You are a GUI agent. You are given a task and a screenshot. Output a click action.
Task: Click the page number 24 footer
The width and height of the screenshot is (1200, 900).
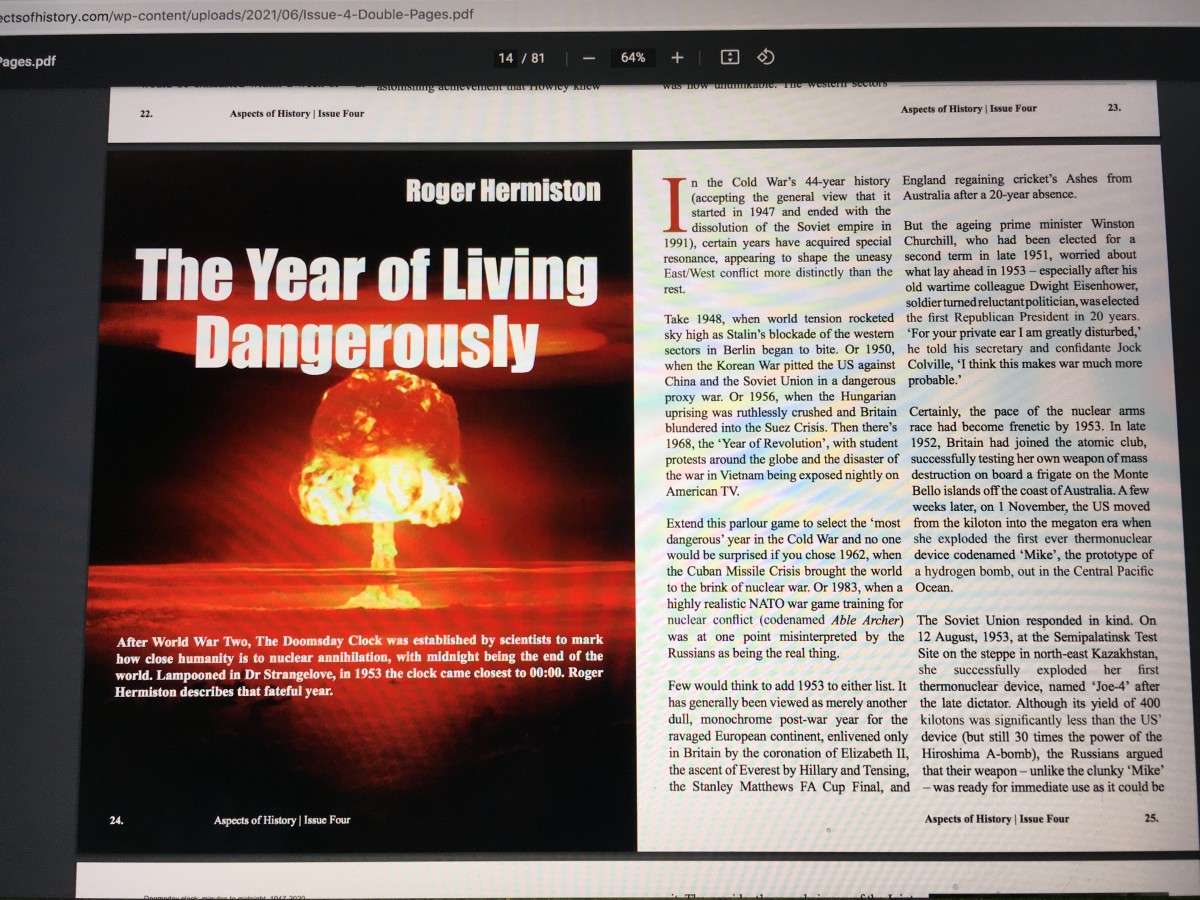[117, 820]
